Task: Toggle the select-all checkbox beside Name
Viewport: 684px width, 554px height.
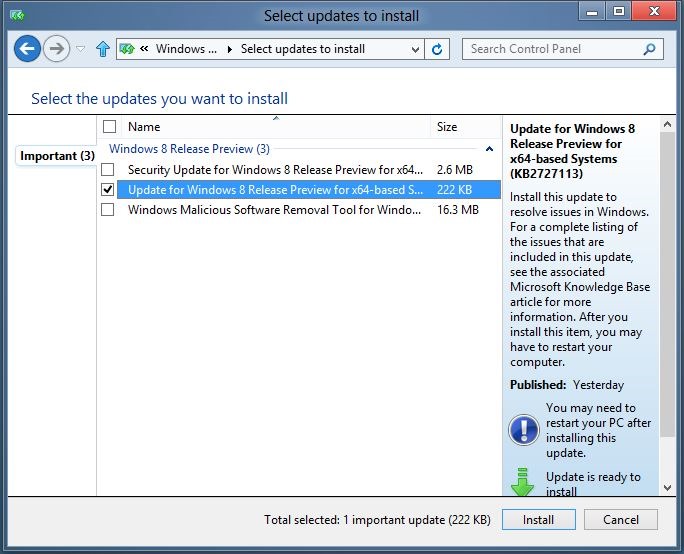Action: [x=109, y=127]
